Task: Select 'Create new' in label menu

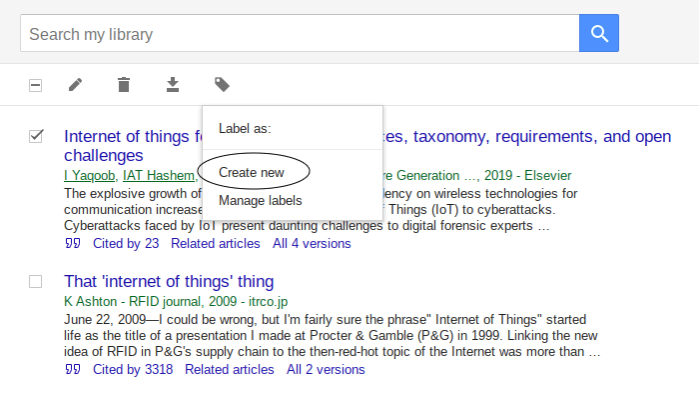Action: click(x=252, y=172)
